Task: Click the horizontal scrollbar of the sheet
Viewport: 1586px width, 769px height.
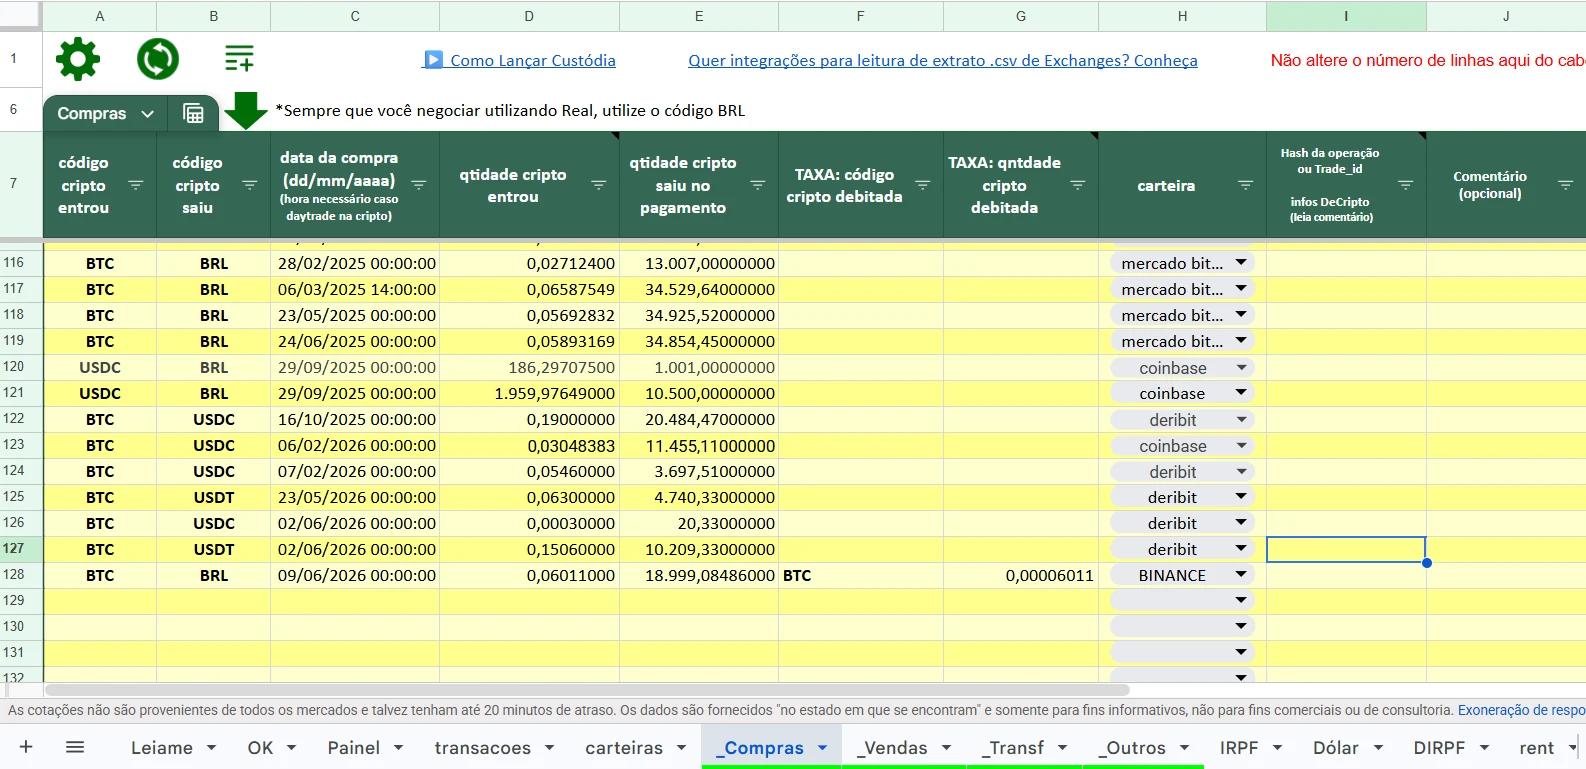Action: coord(587,690)
